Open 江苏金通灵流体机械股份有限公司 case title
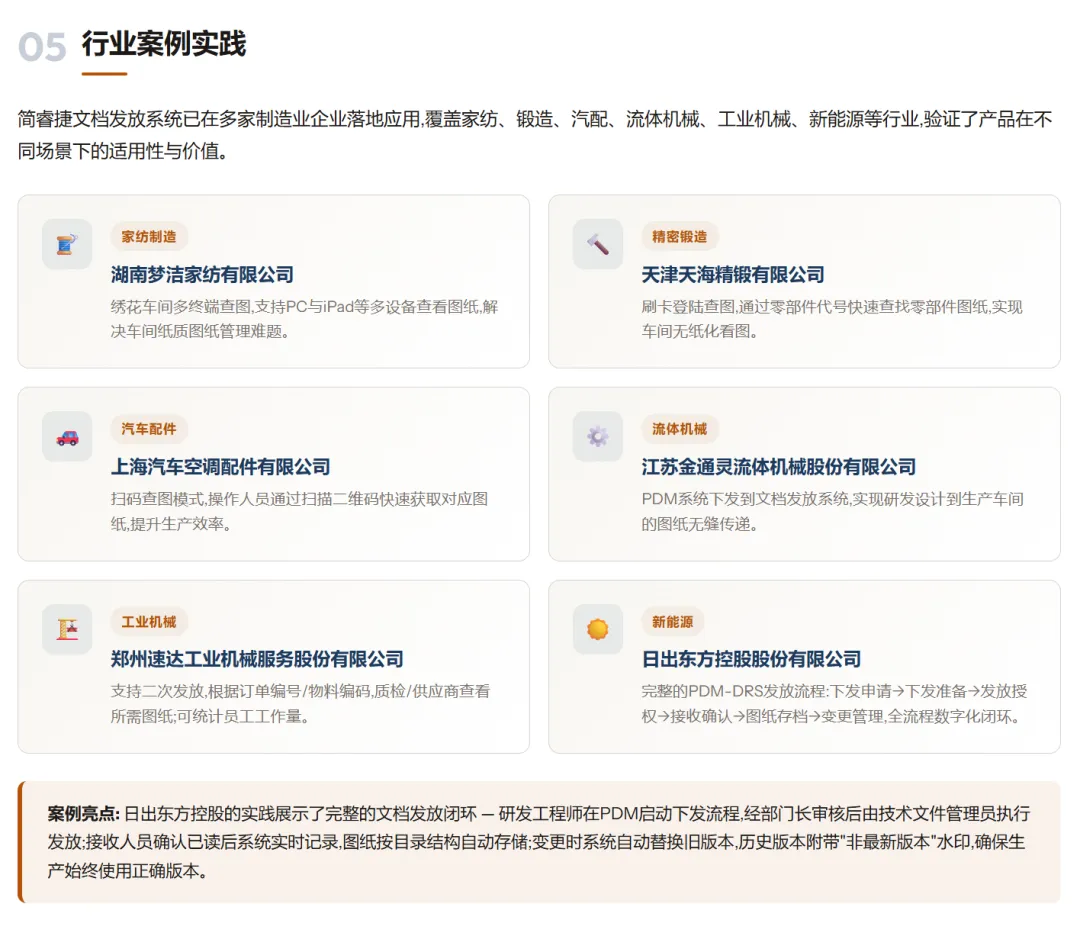This screenshot has height=936, width=1080. [x=778, y=467]
